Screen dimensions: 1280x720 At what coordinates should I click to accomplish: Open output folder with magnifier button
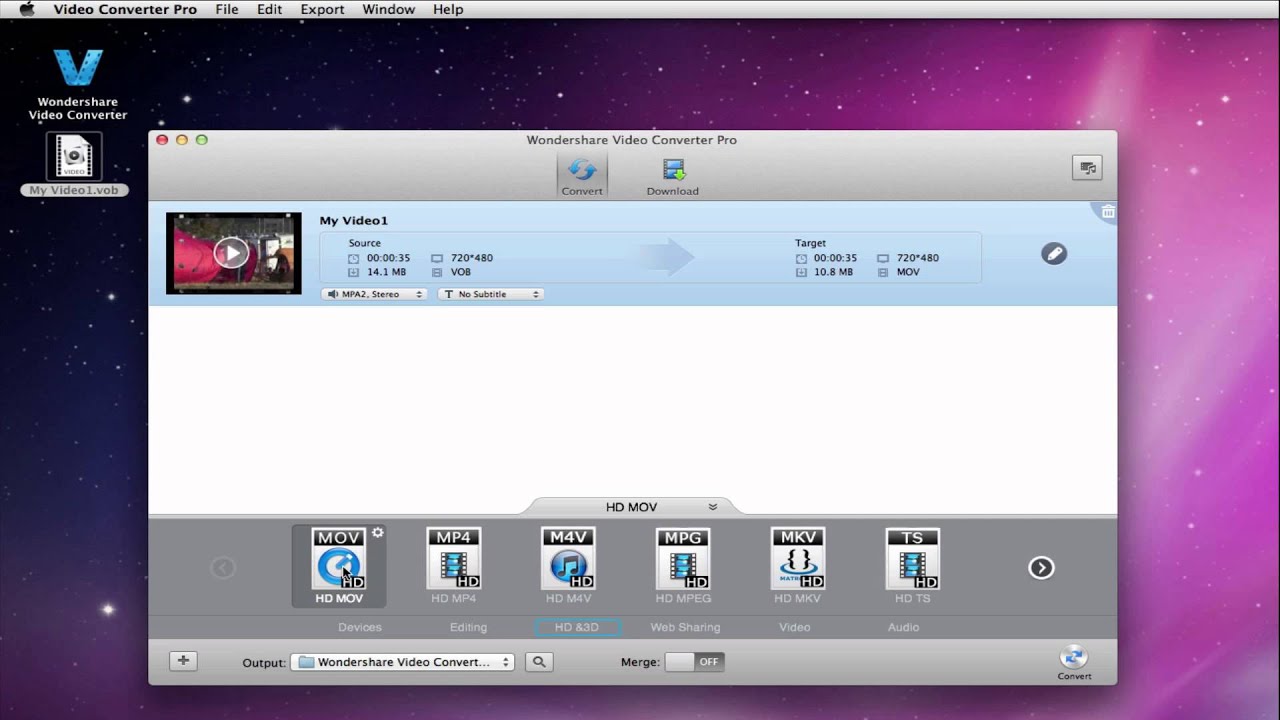539,662
